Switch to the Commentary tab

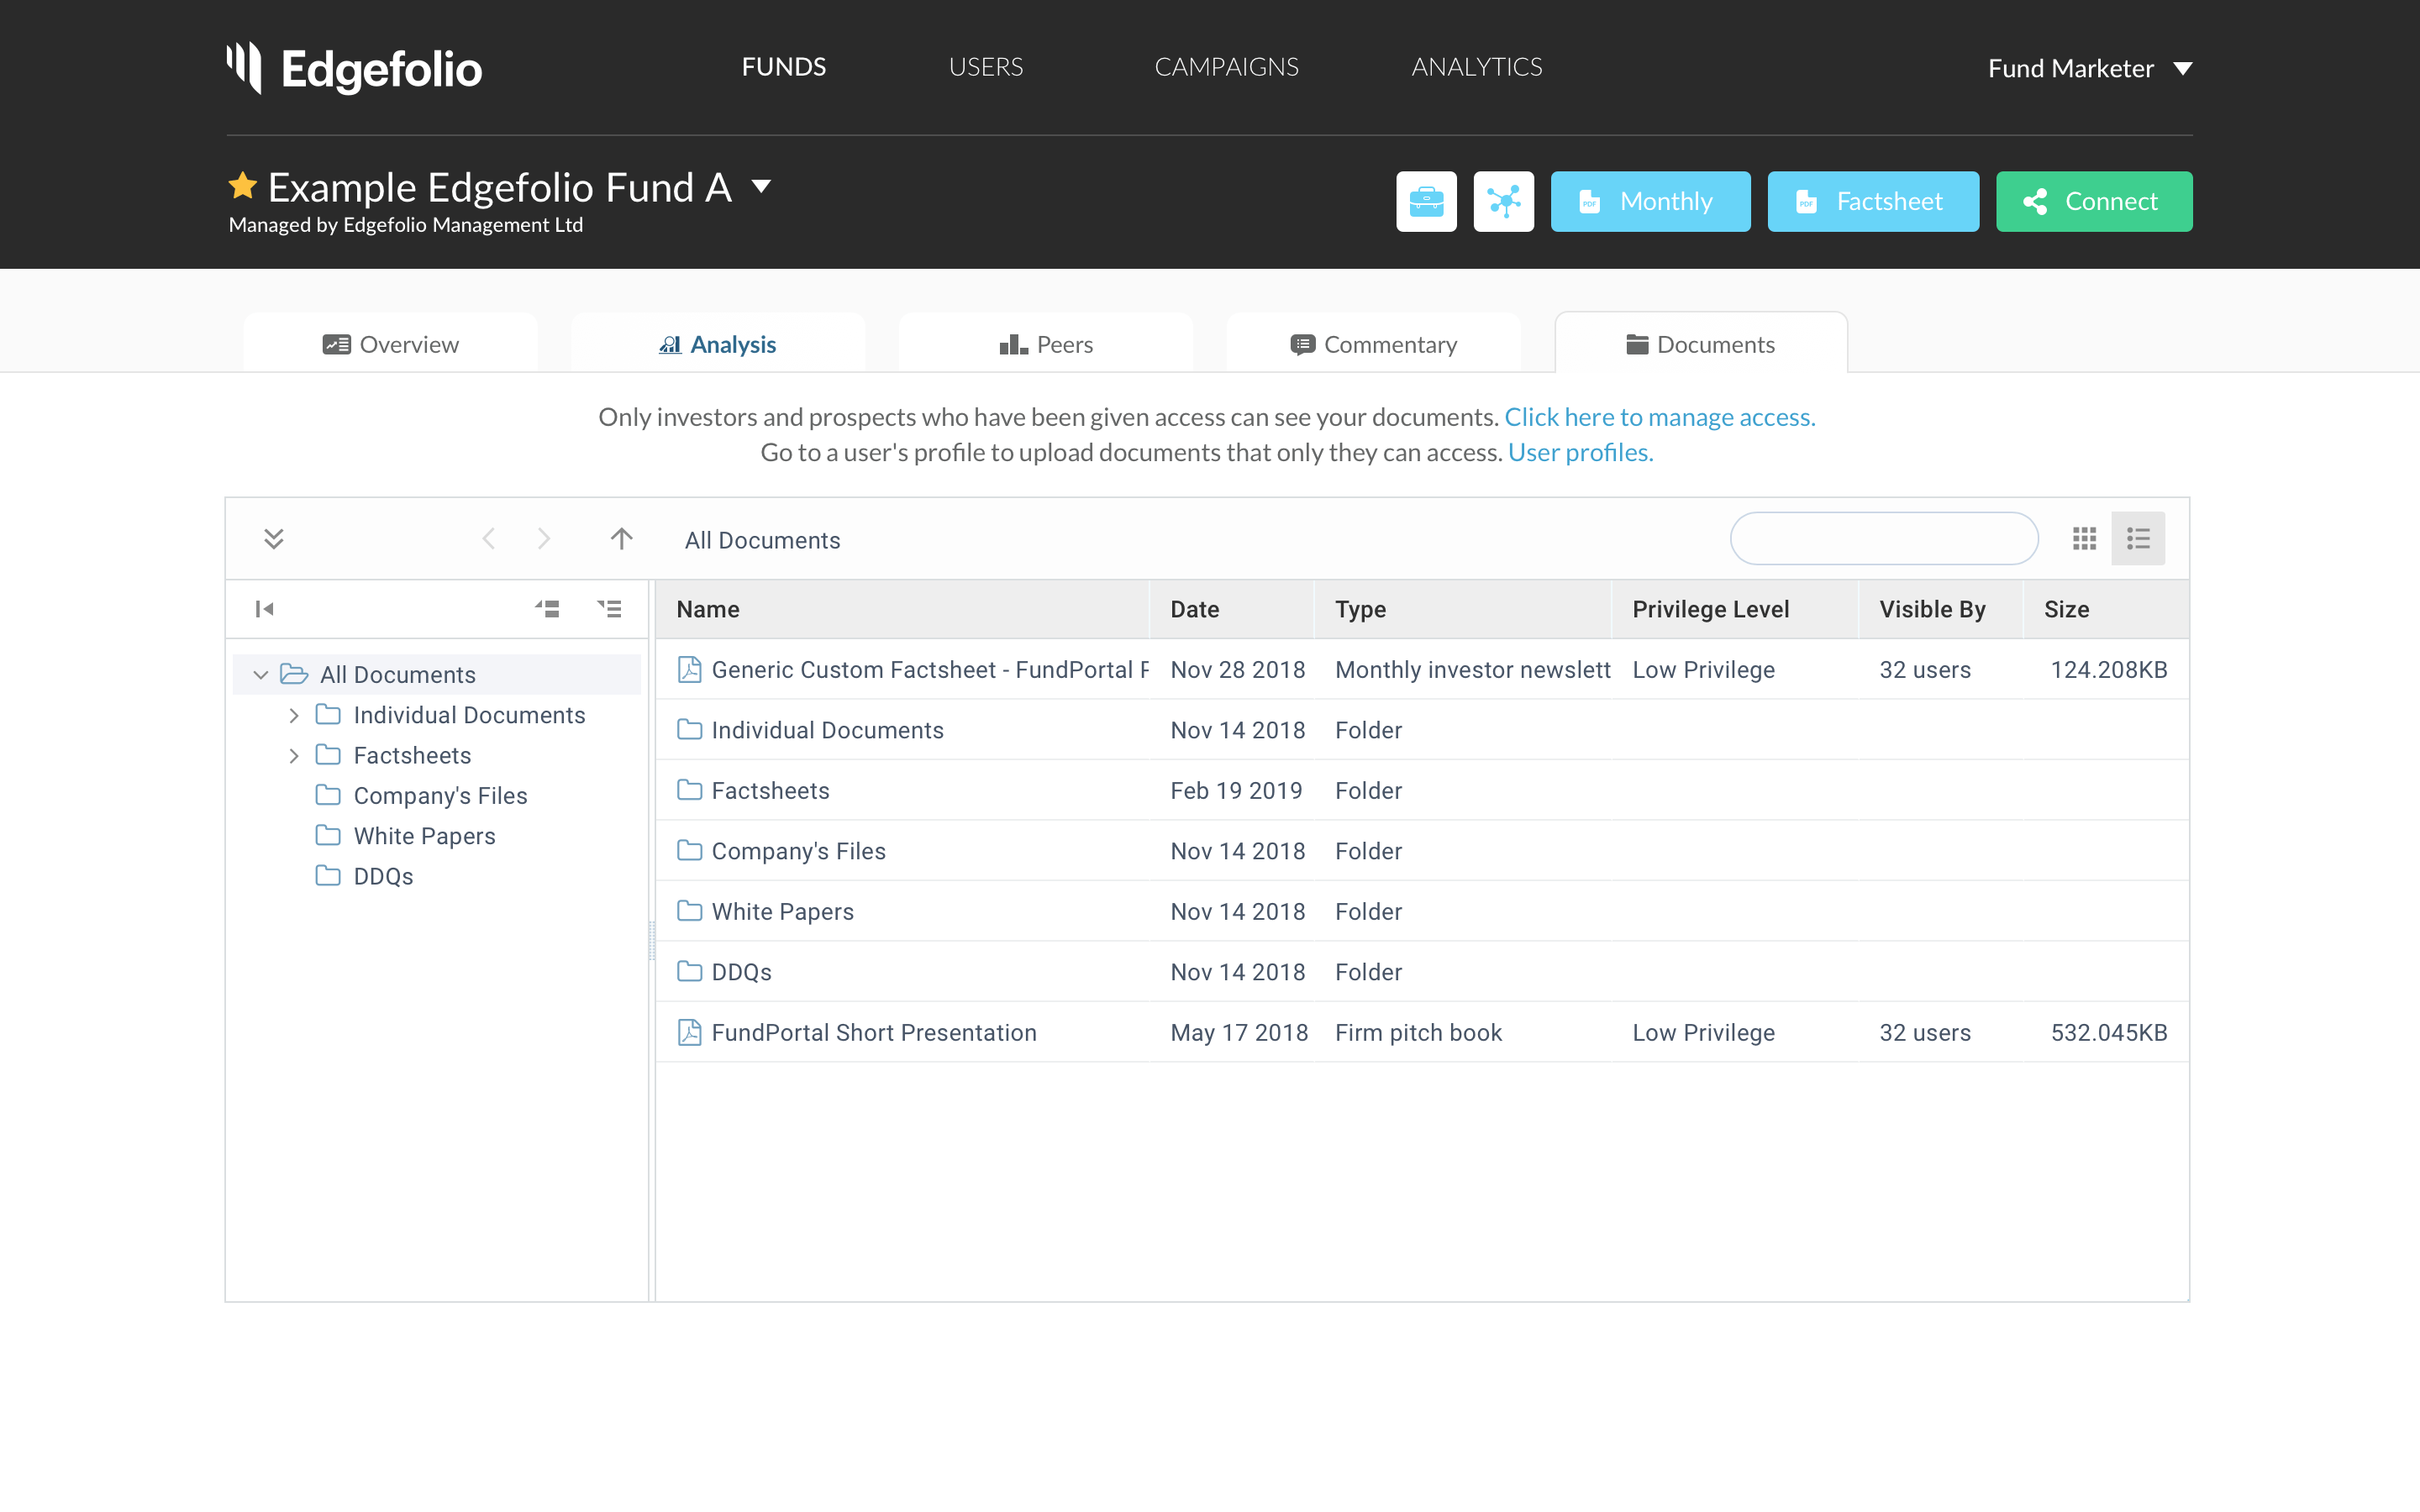[x=1374, y=343]
